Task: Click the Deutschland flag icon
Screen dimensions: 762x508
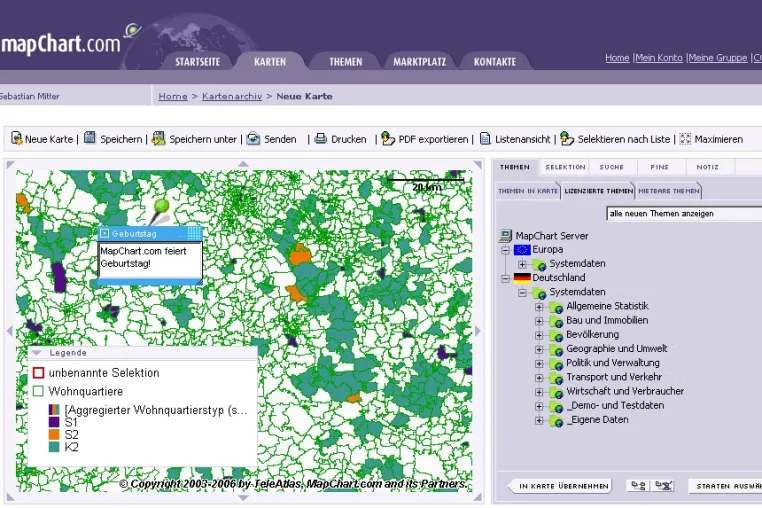Action: [522, 278]
